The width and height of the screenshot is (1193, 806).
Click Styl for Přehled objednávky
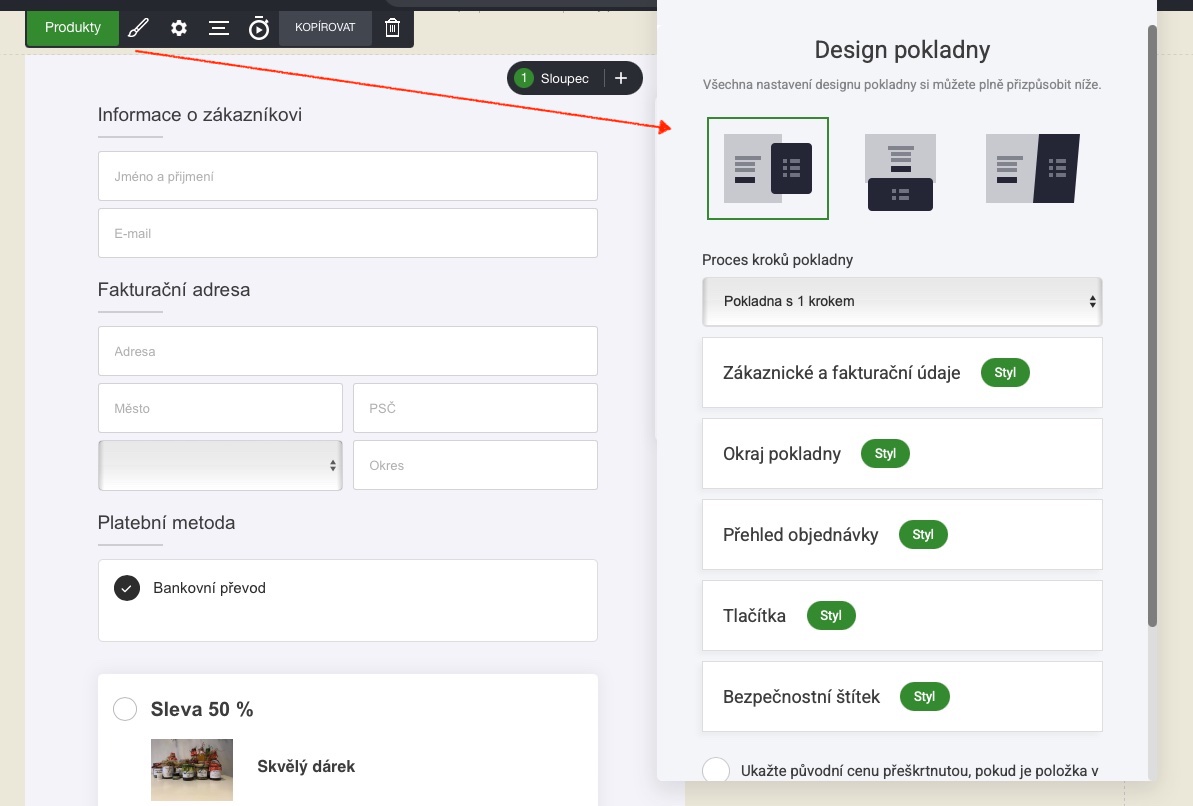click(923, 534)
